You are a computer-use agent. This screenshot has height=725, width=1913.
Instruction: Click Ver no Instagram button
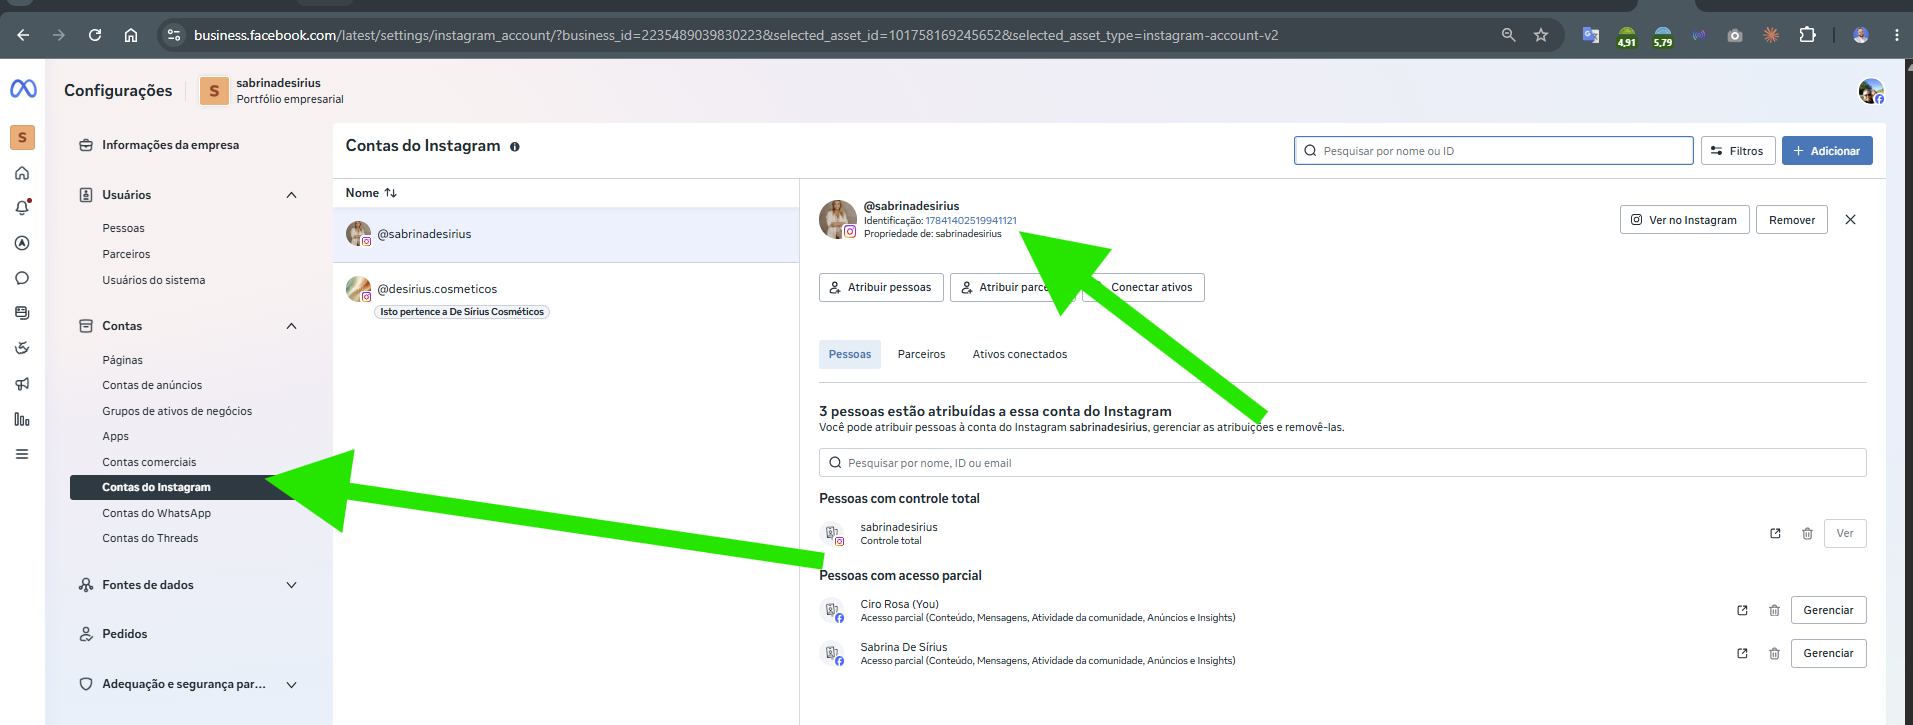[1684, 220]
